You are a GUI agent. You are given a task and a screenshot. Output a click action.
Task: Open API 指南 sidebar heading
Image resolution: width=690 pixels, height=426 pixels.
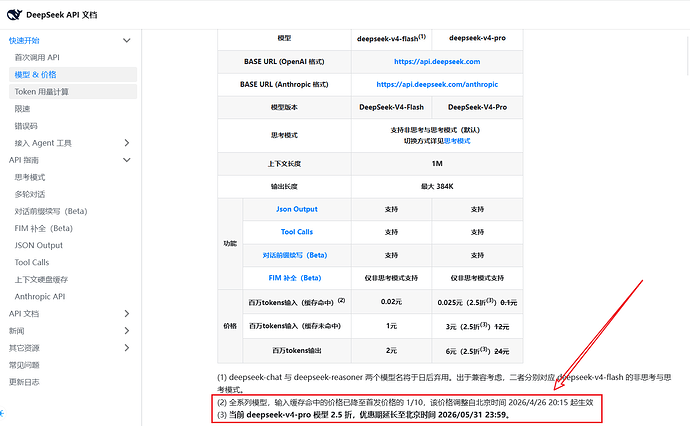[x=24, y=160]
